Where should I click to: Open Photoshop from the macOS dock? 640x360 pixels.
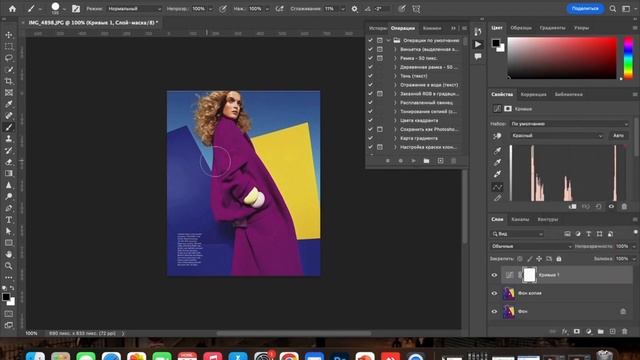coord(340,357)
